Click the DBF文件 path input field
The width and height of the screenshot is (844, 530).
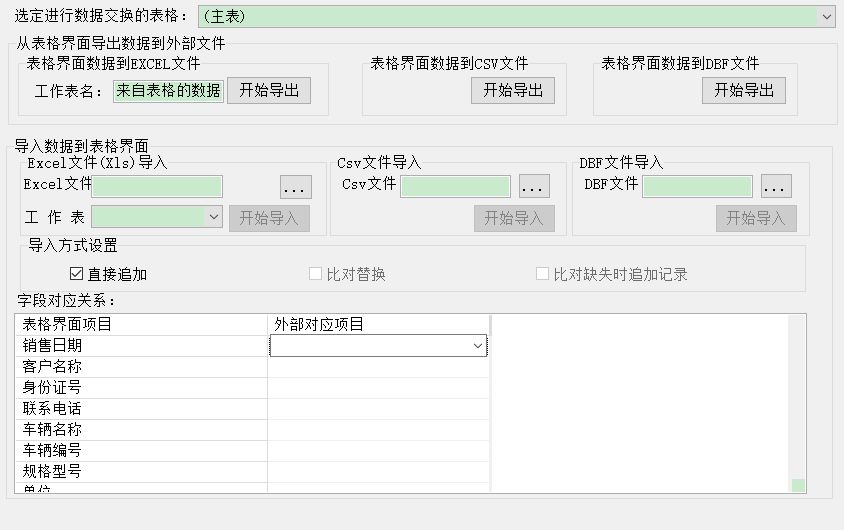coord(697,186)
